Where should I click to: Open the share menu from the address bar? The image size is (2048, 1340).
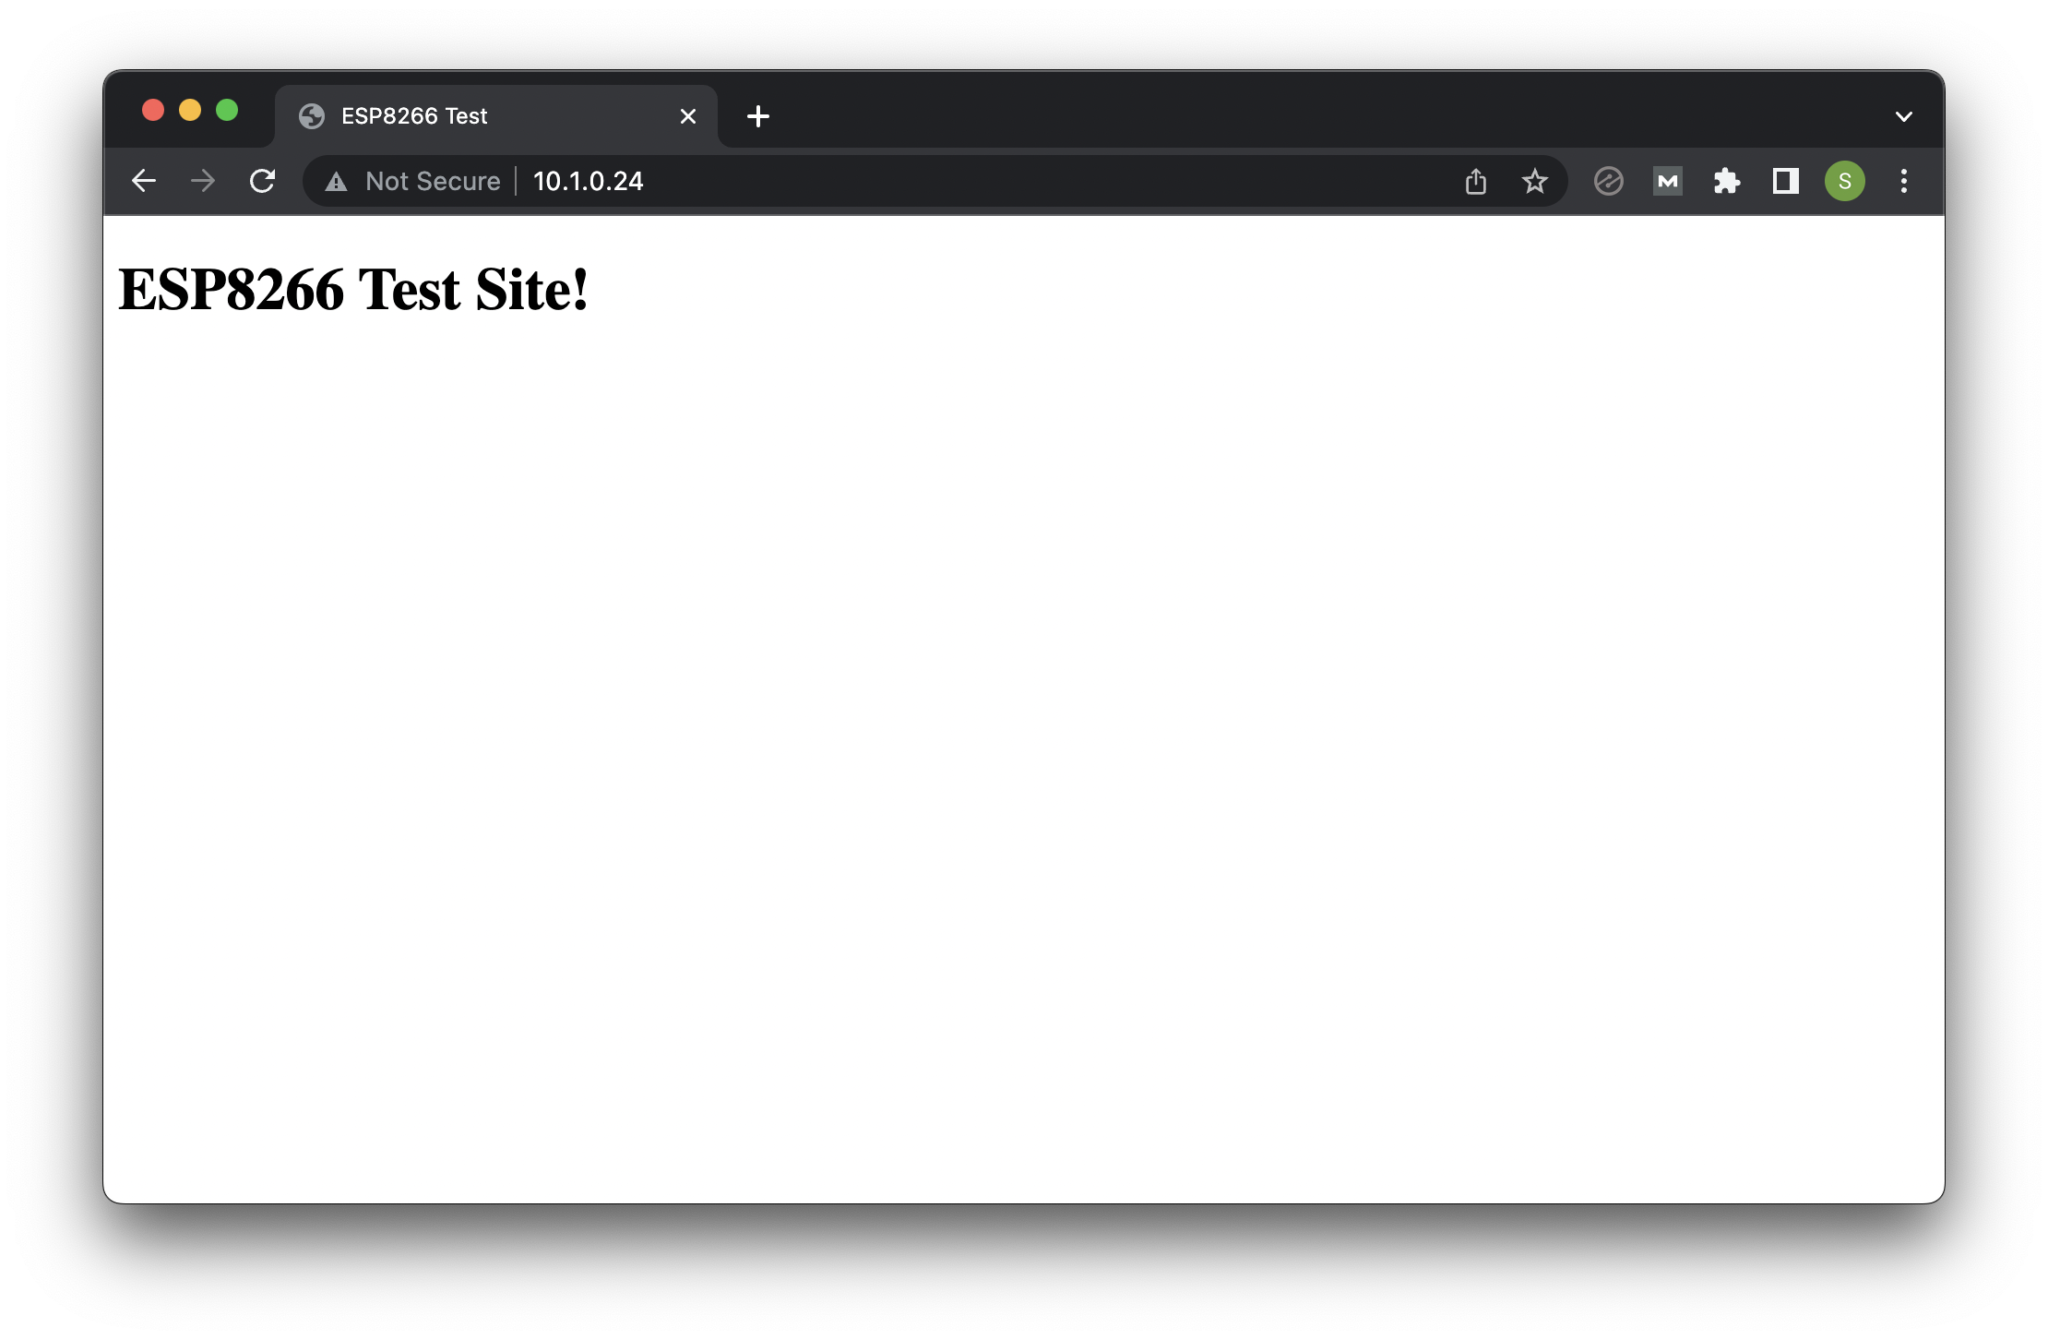click(1475, 181)
